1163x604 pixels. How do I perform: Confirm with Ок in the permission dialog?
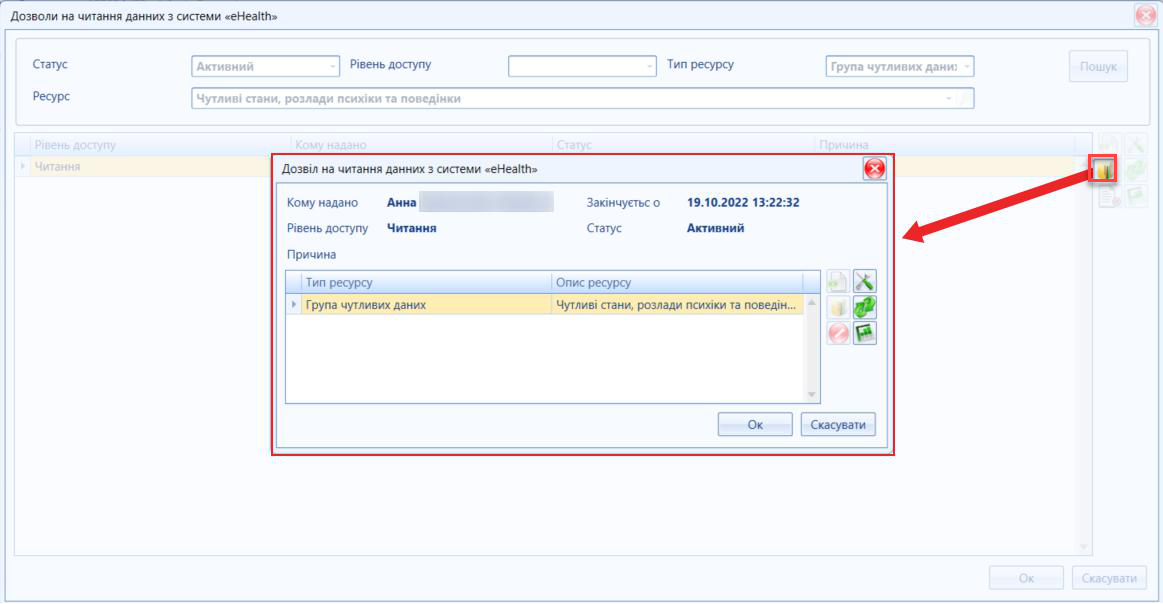[755, 424]
